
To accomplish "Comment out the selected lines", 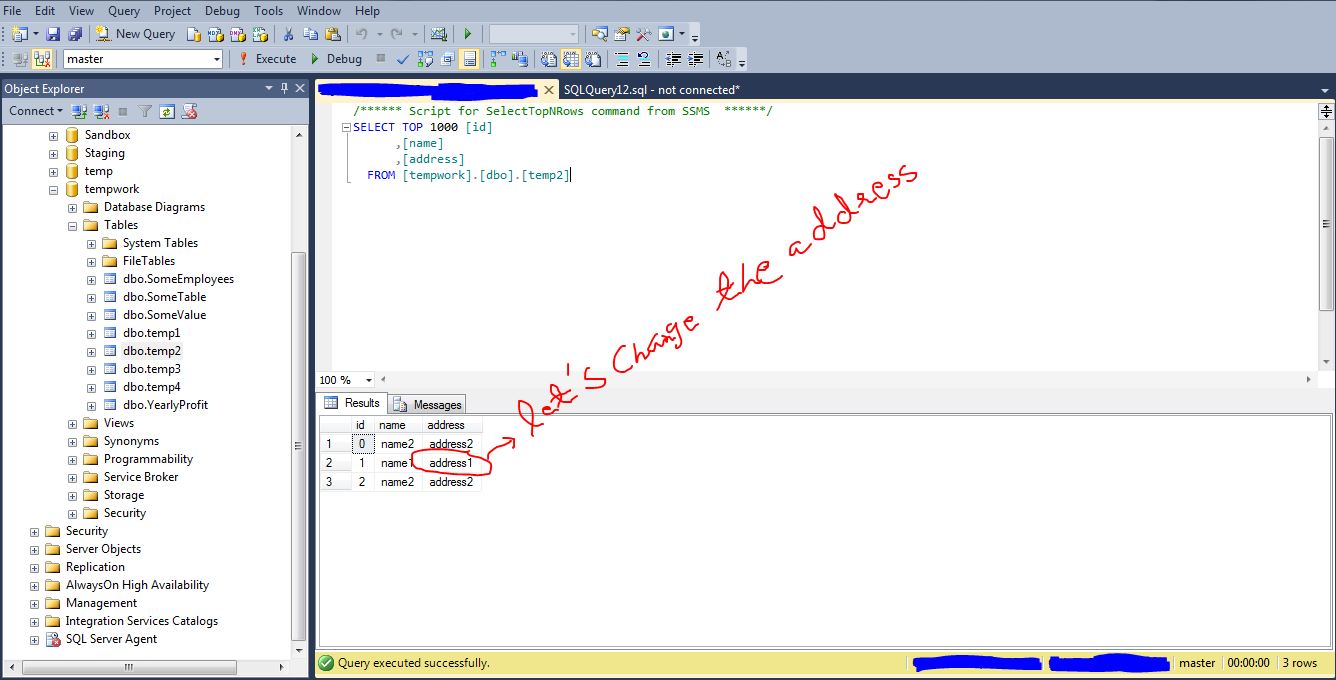I will click(621, 59).
